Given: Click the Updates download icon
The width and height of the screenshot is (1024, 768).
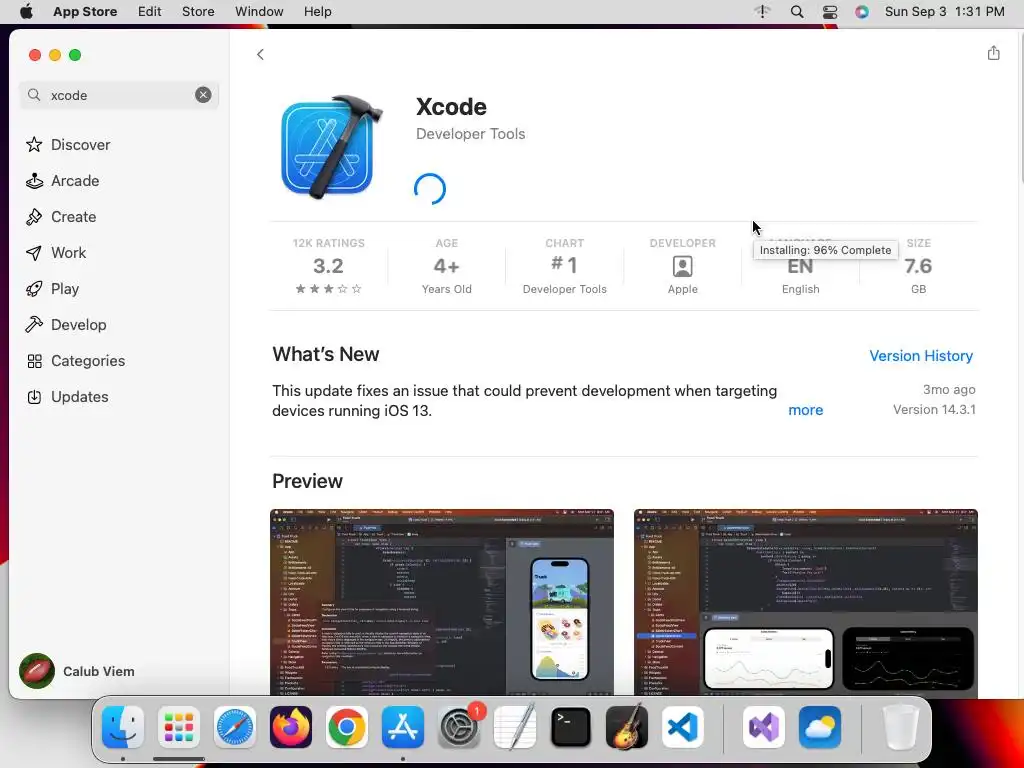Looking at the screenshot, I should tap(34, 396).
